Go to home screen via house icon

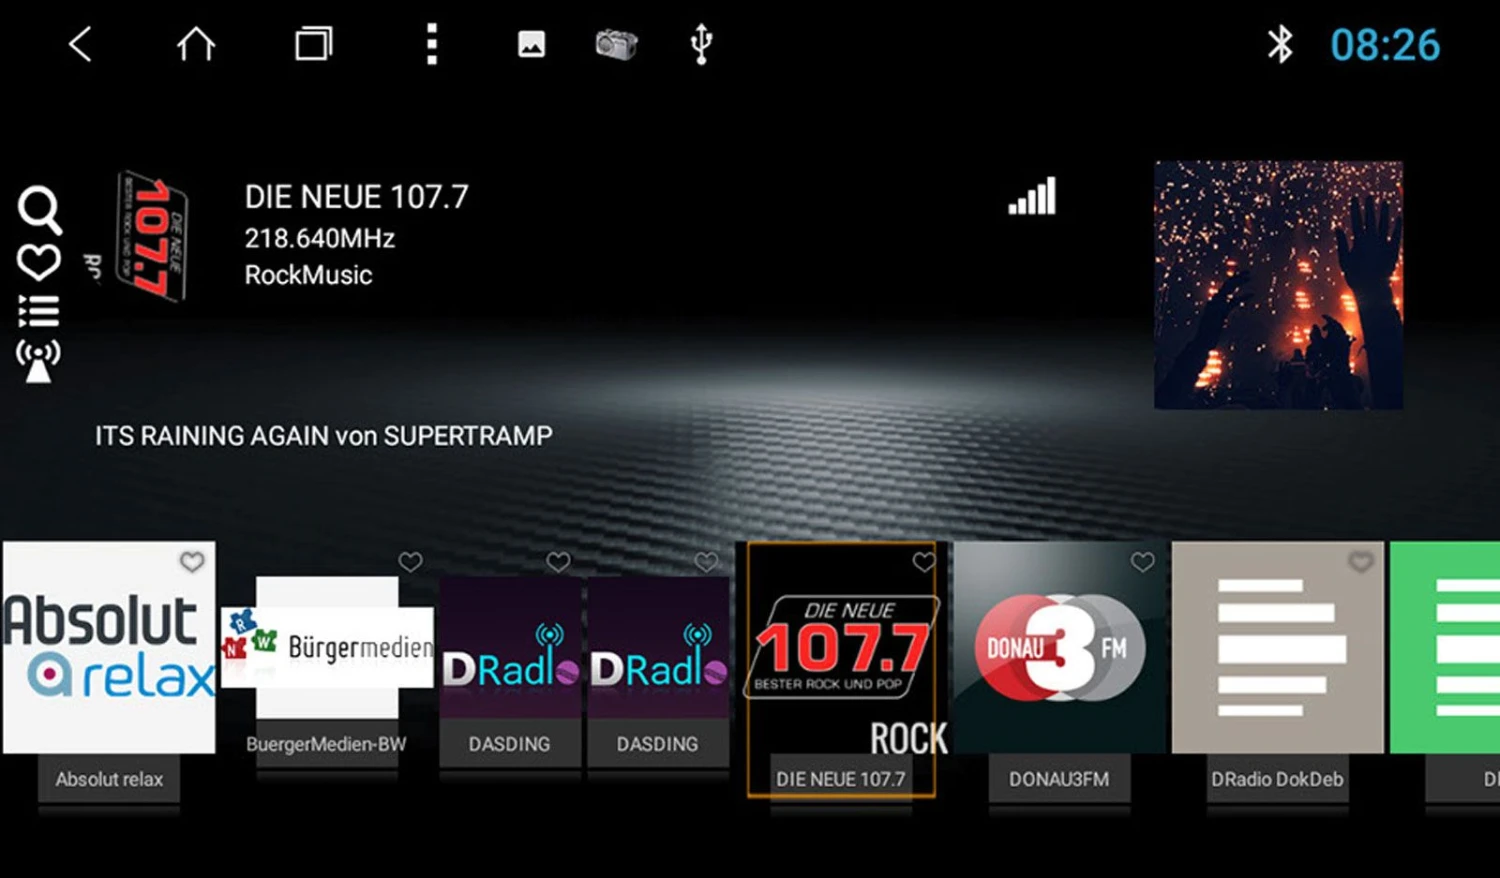point(196,44)
